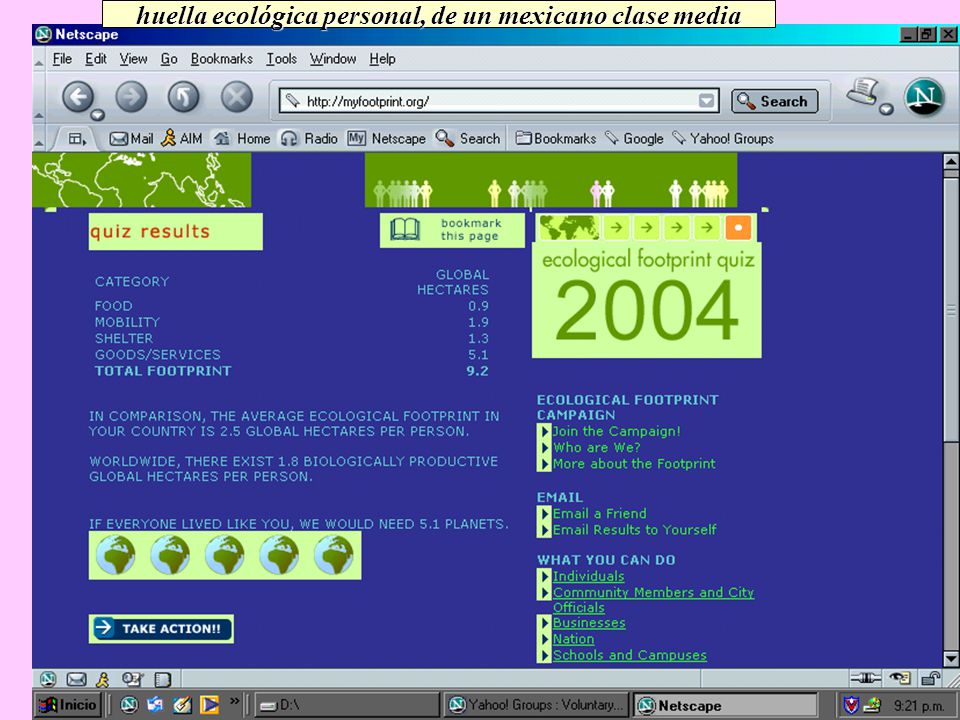Screen dimensions: 960x720
Task: Open My Netscape toolbar shortcut
Action: (386, 139)
